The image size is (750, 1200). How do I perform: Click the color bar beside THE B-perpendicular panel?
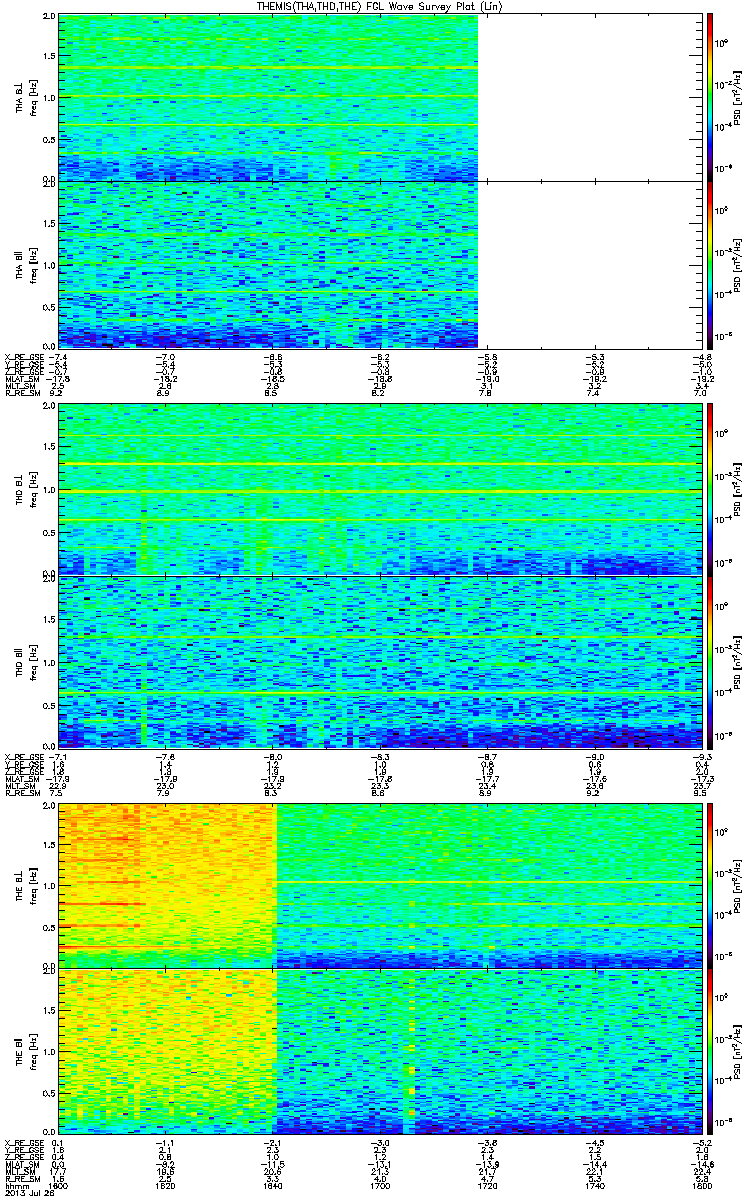tap(710, 886)
